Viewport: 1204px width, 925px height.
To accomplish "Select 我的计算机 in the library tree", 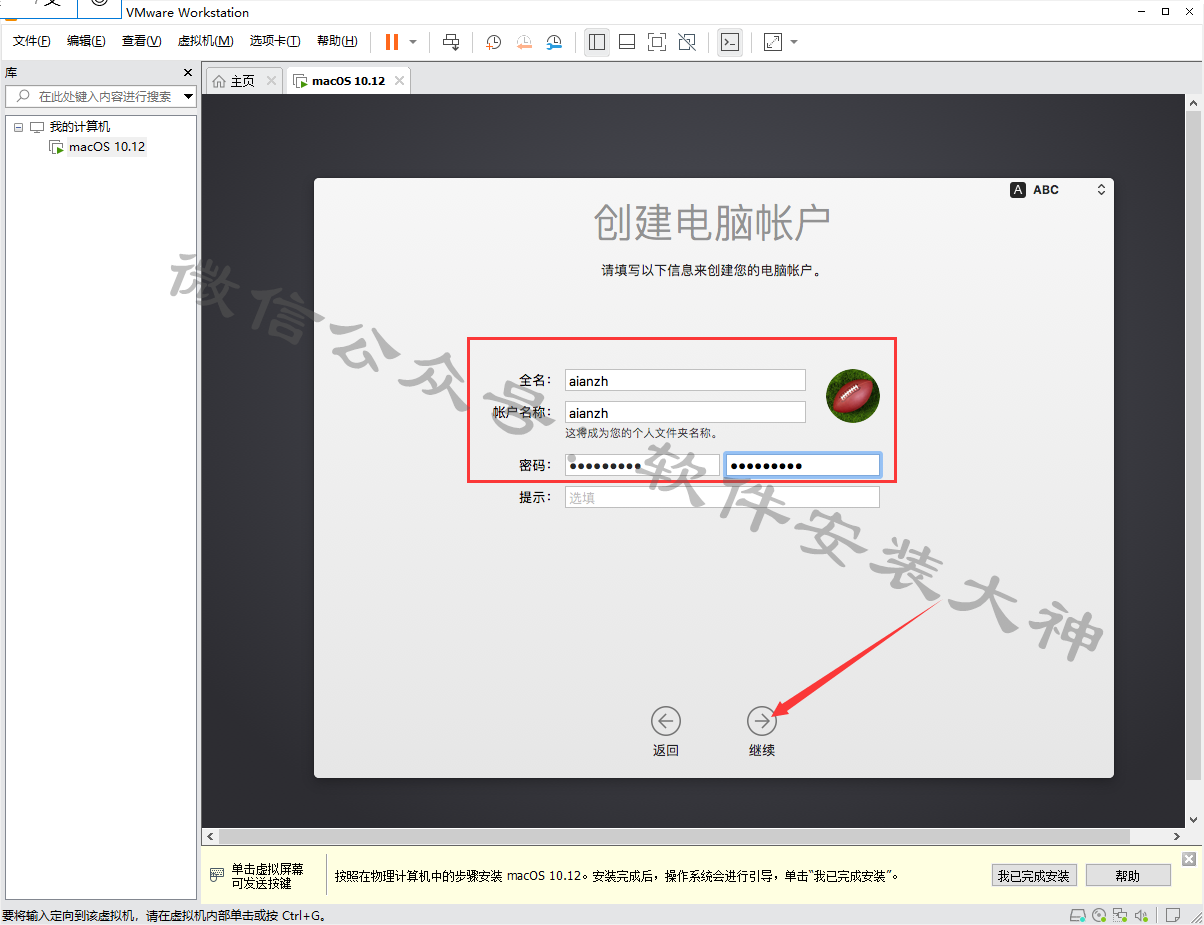I will point(80,127).
